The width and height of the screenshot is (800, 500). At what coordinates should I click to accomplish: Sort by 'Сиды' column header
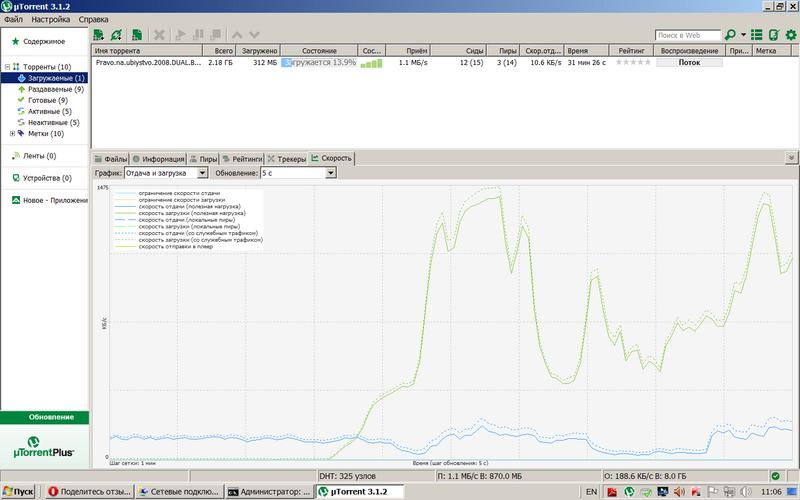click(x=459, y=51)
